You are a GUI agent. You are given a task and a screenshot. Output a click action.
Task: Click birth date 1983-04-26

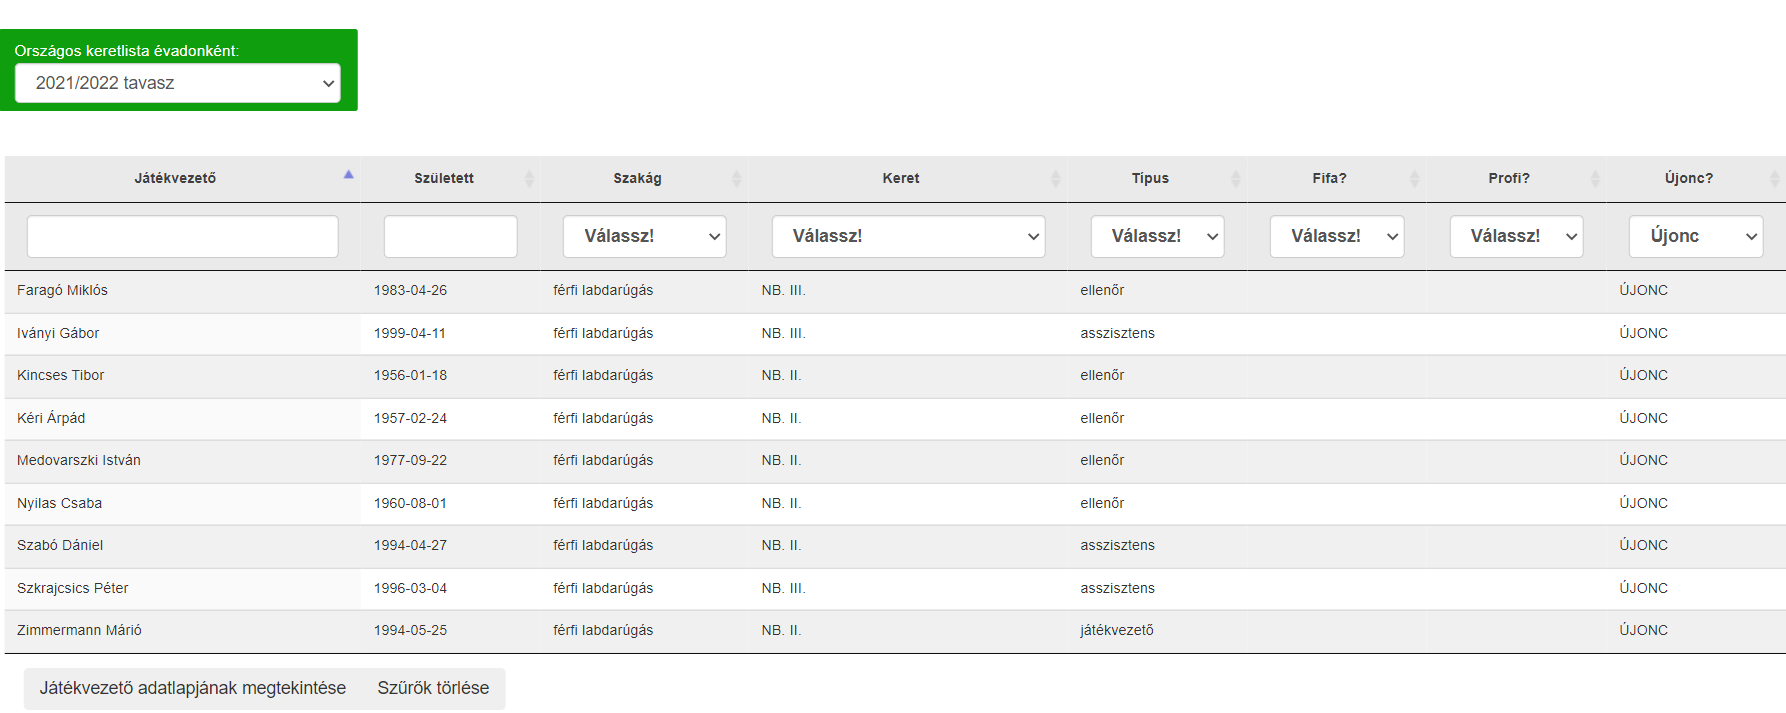point(410,291)
